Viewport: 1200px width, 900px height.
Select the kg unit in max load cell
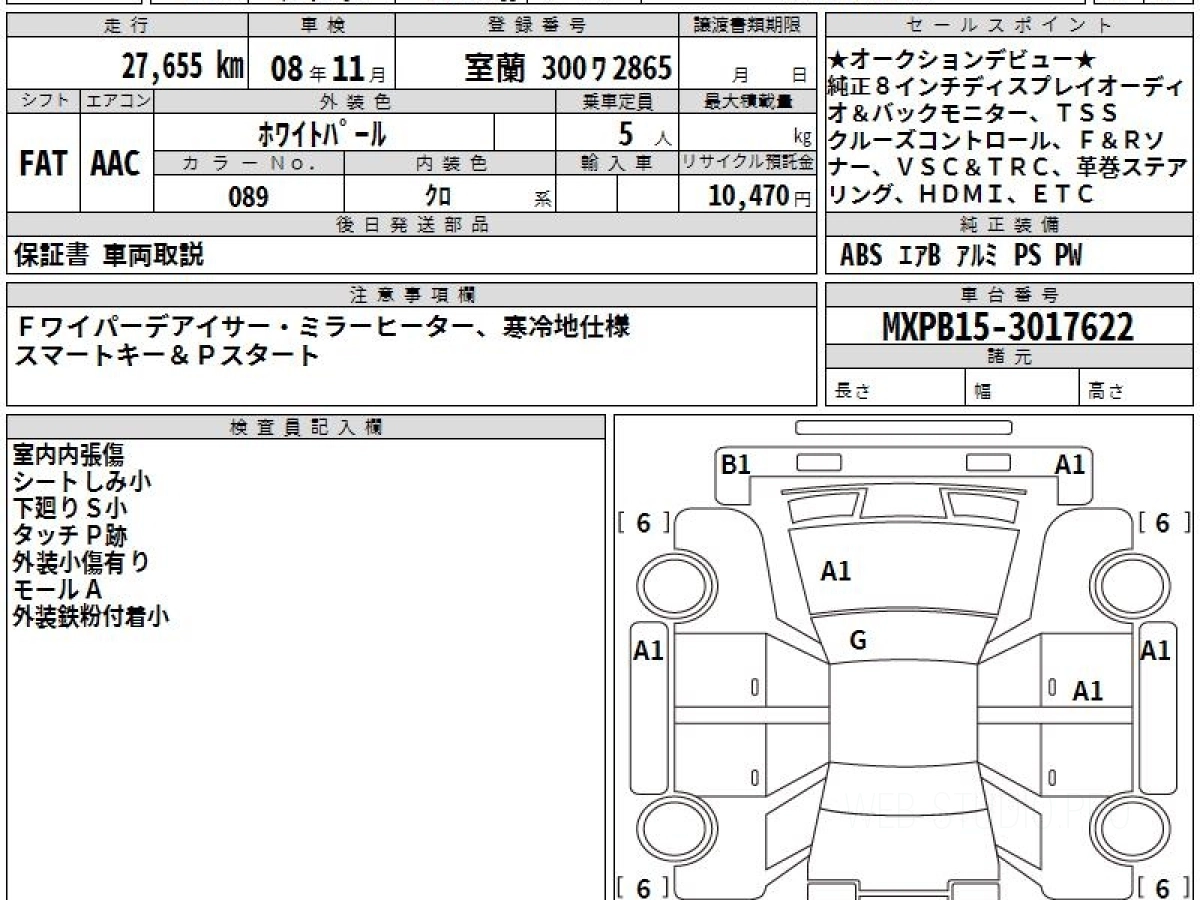point(802,137)
